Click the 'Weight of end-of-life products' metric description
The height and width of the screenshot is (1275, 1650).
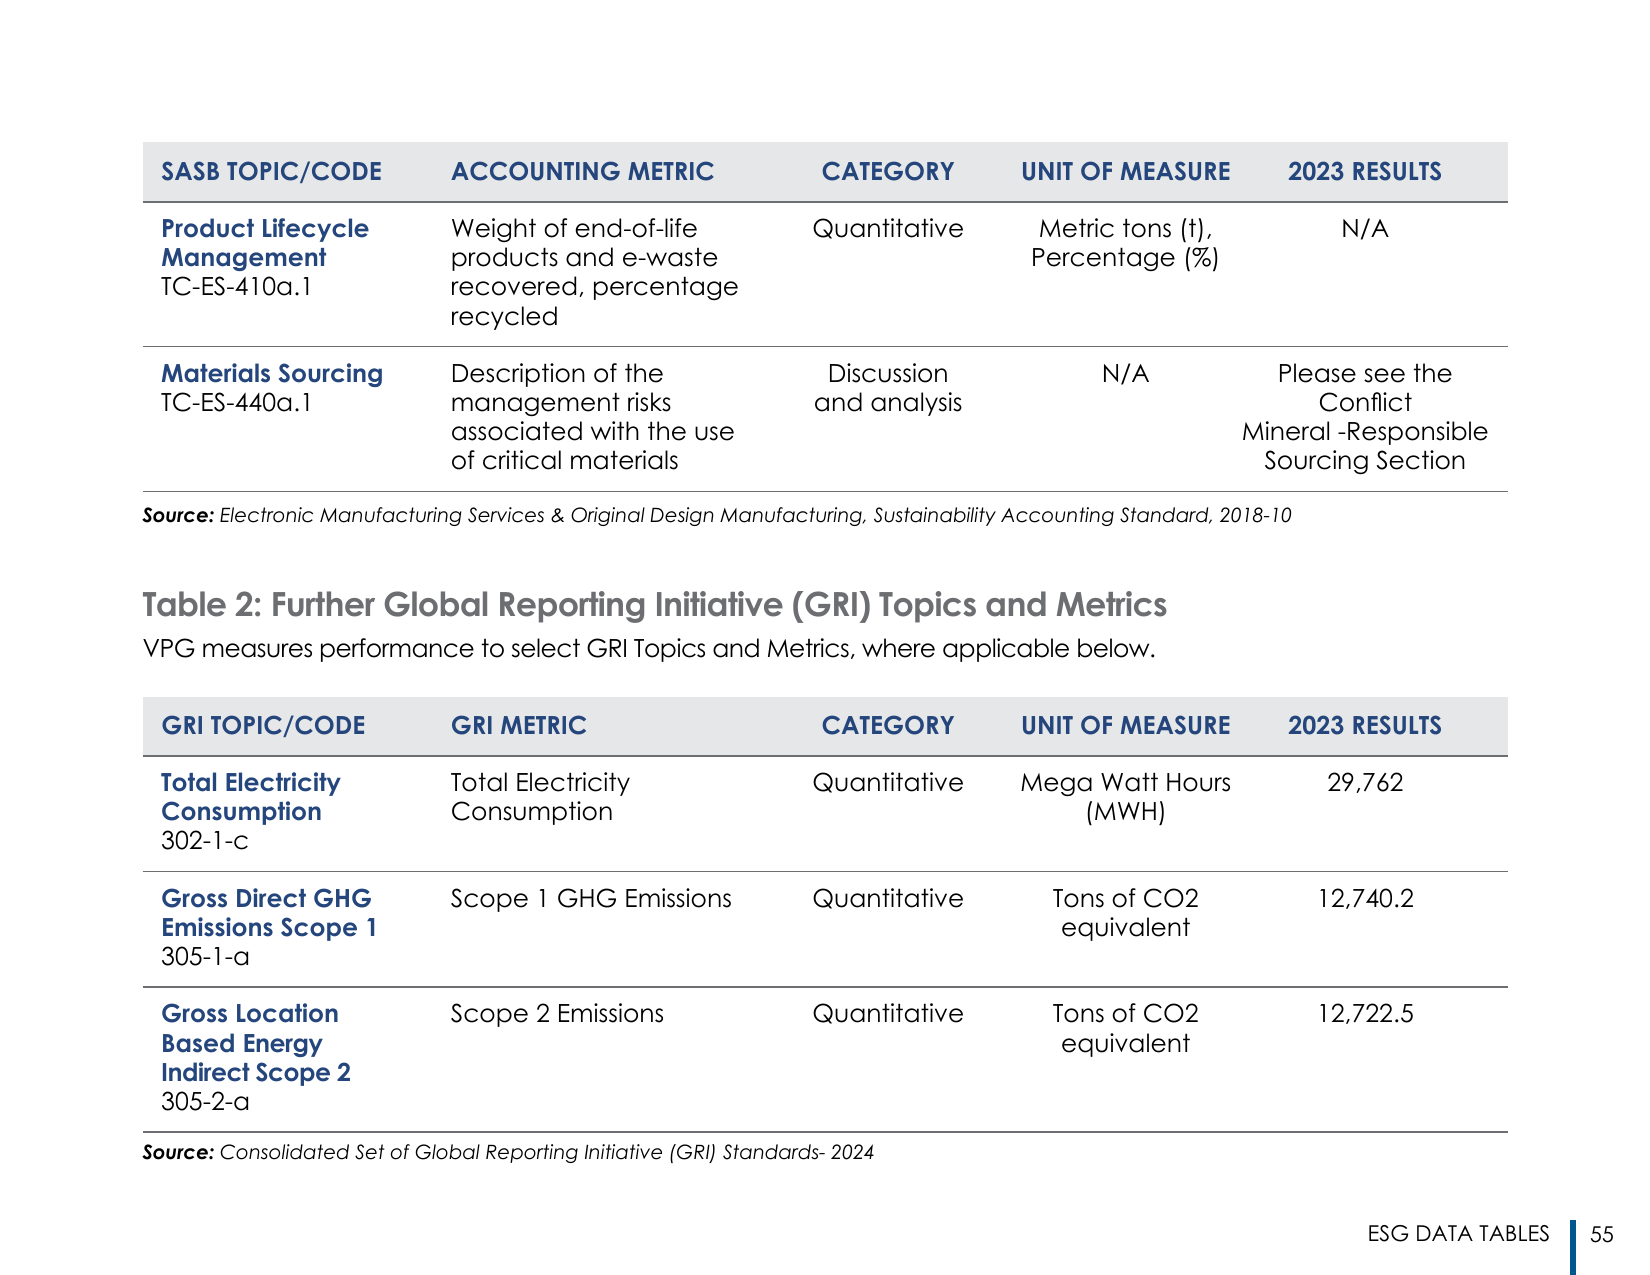tap(594, 273)
